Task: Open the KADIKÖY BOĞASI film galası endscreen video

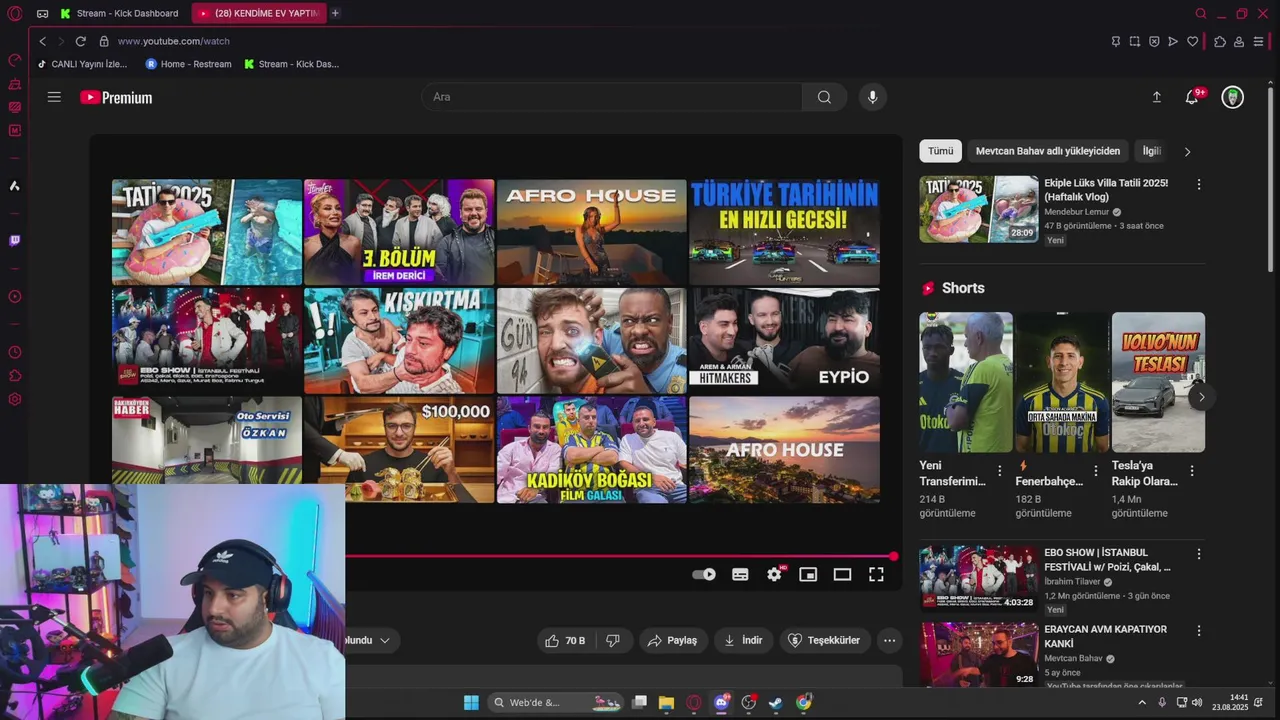Action: 591,449
